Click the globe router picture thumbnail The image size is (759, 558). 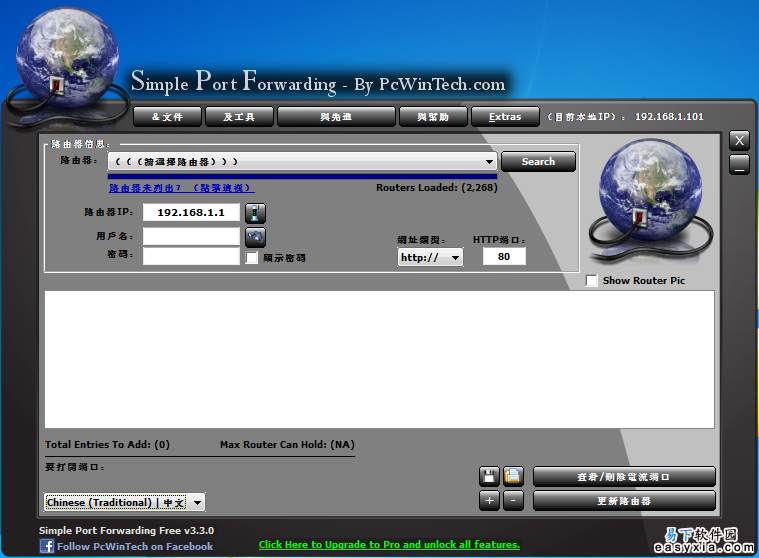tap(650, 201)
